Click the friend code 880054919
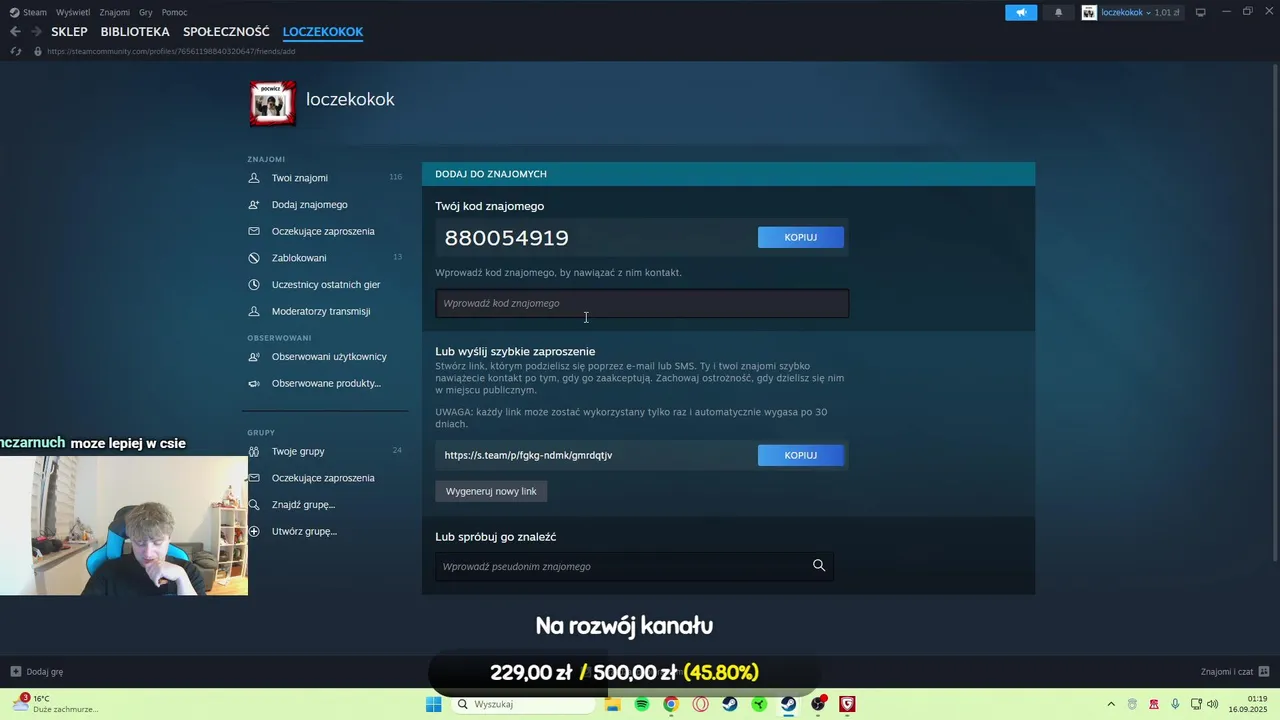This screenshot has height=720, width=1280. tap(507, 237)
